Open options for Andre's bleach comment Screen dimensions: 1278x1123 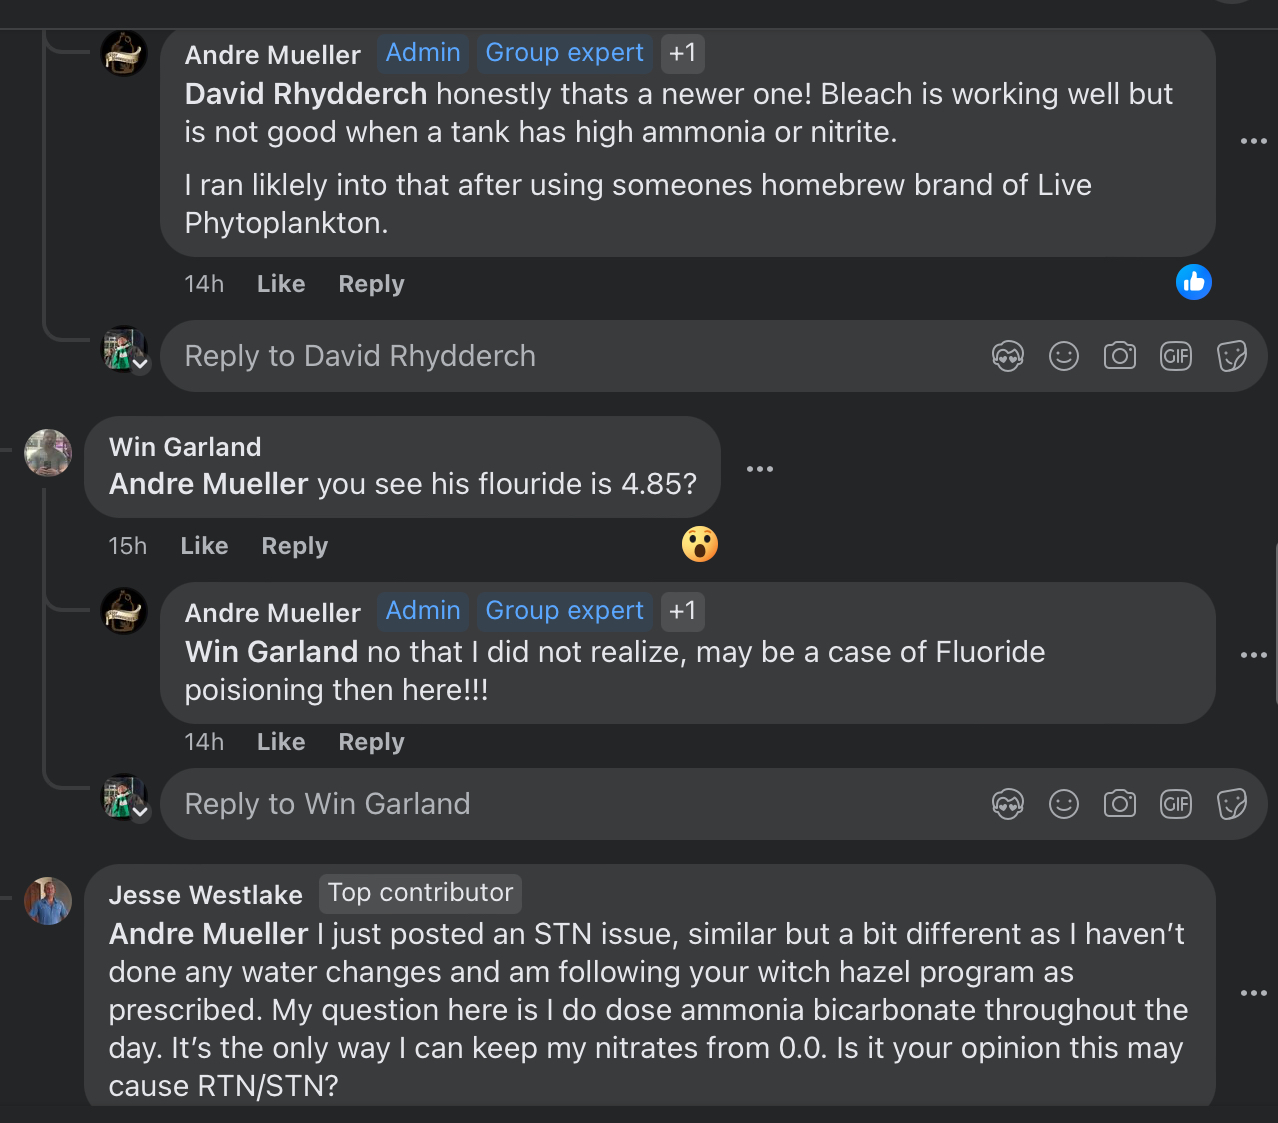click(x=1253, y=141)
